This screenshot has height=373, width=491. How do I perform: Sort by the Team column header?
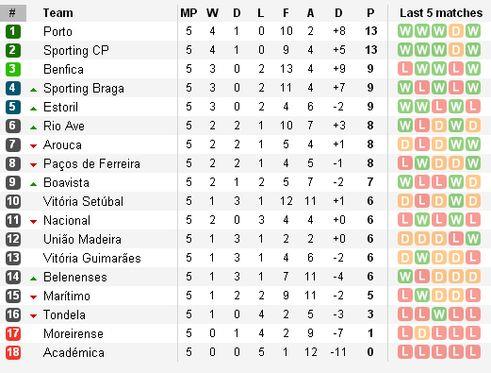pos(58,13)
